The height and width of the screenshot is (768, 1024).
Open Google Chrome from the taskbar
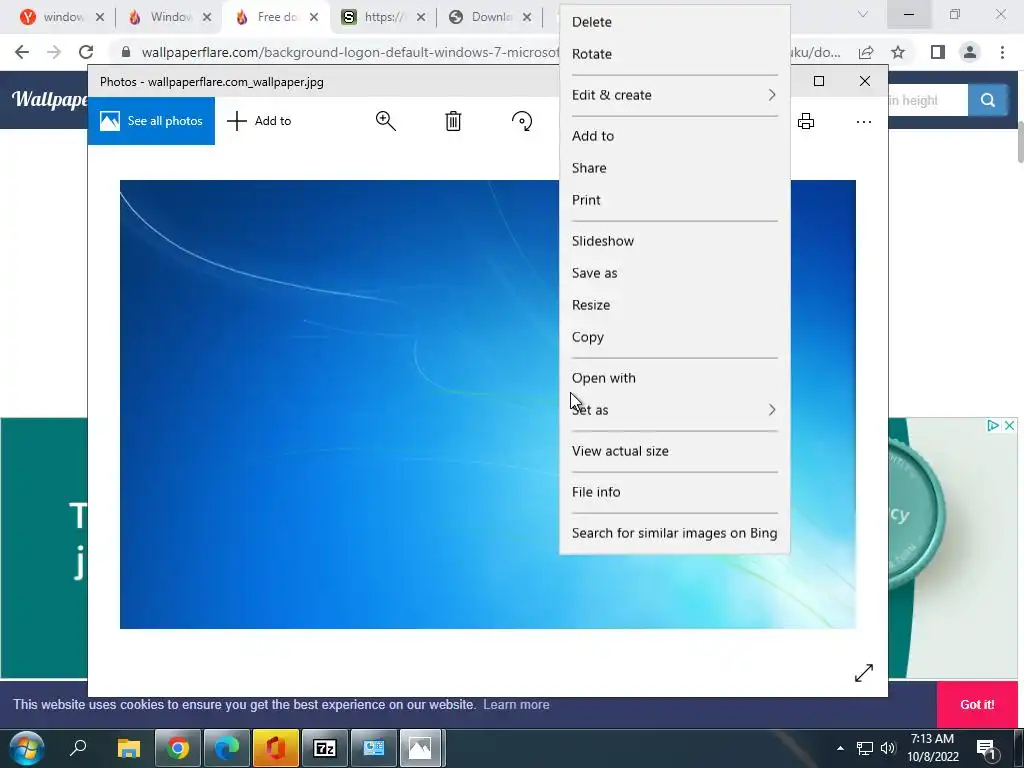tap(178, 748)
